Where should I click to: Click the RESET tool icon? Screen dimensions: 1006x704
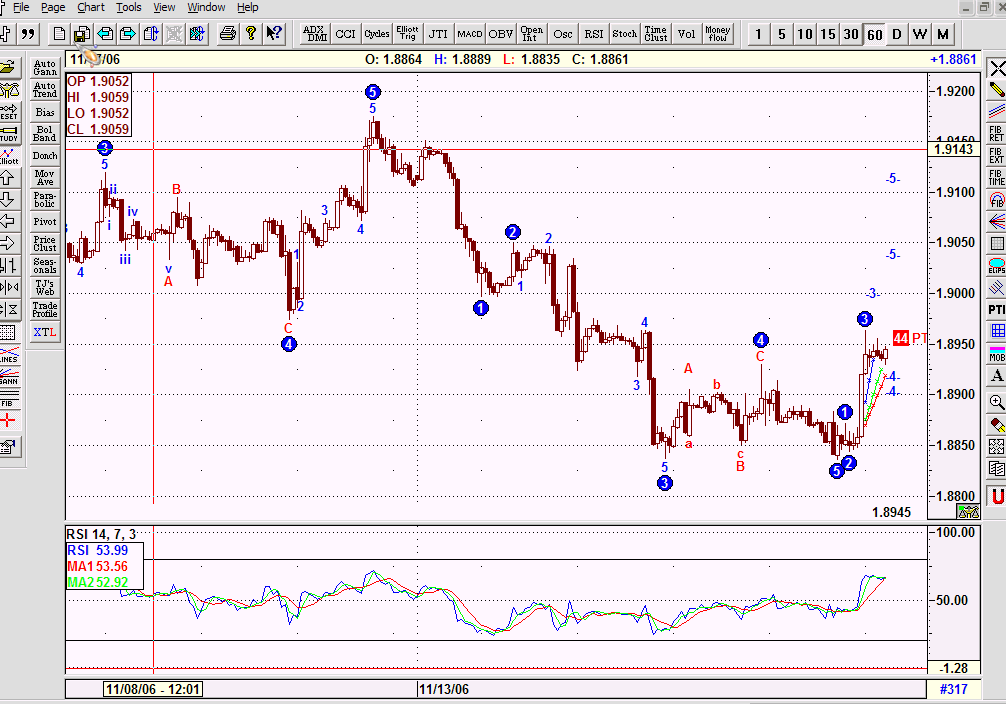pyautogui.click(x=8, y=112)
